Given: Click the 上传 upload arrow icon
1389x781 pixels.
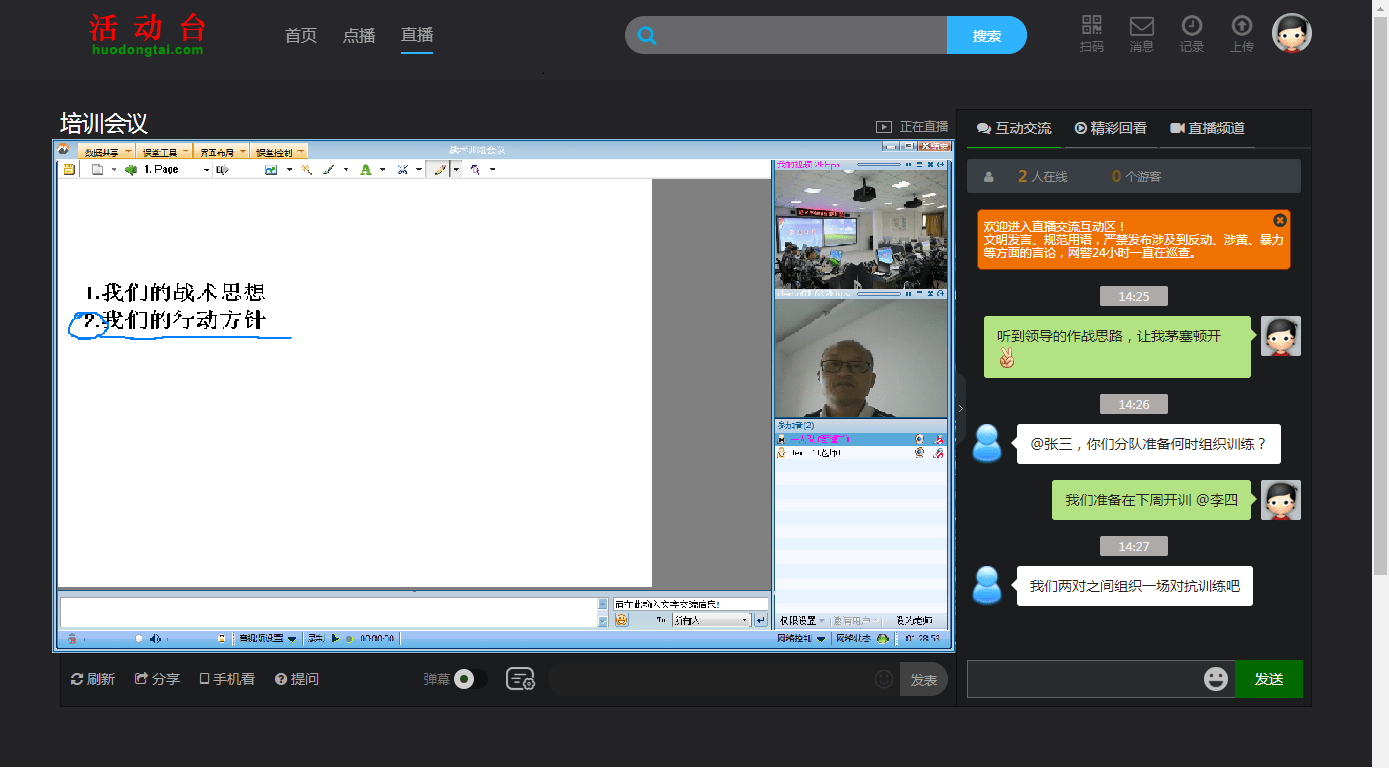Looking at the screenshot, I should click(1241, 27).
